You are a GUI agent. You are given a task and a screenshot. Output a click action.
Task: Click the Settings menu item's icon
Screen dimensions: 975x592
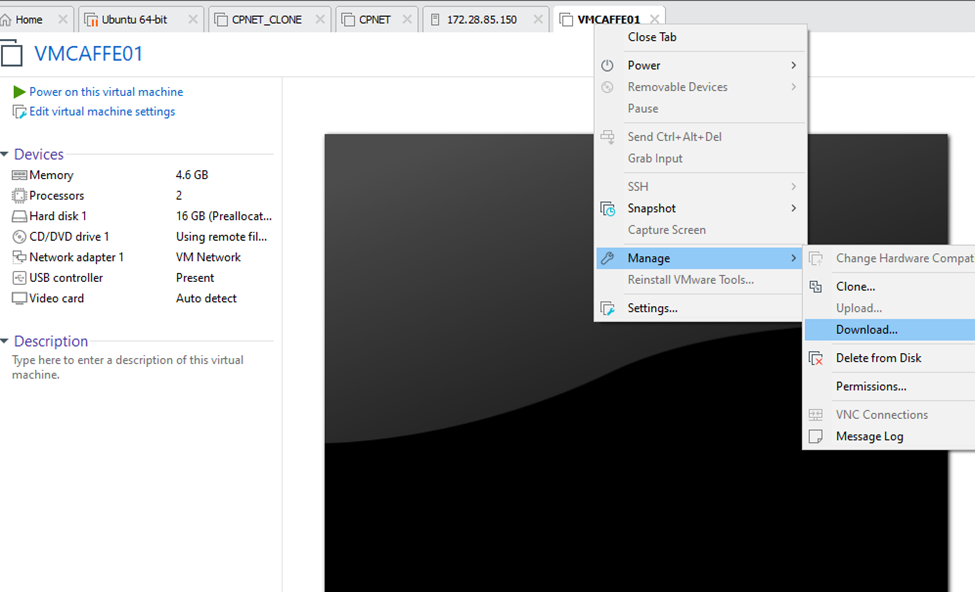coord(608,308)
